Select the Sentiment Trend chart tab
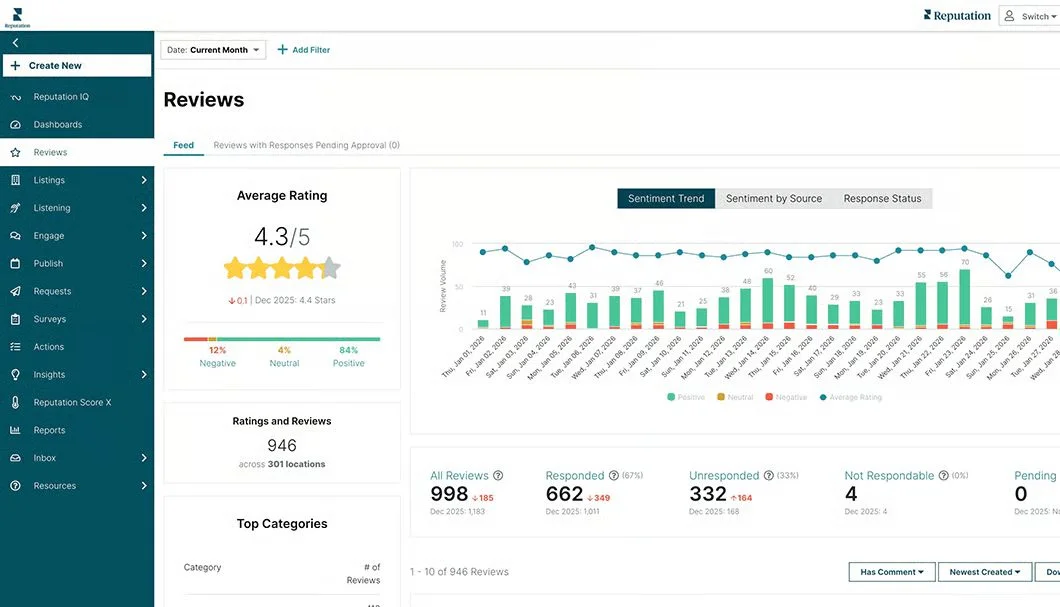The height and width of the screenshot is (607, 1060). tap(666, 199)
